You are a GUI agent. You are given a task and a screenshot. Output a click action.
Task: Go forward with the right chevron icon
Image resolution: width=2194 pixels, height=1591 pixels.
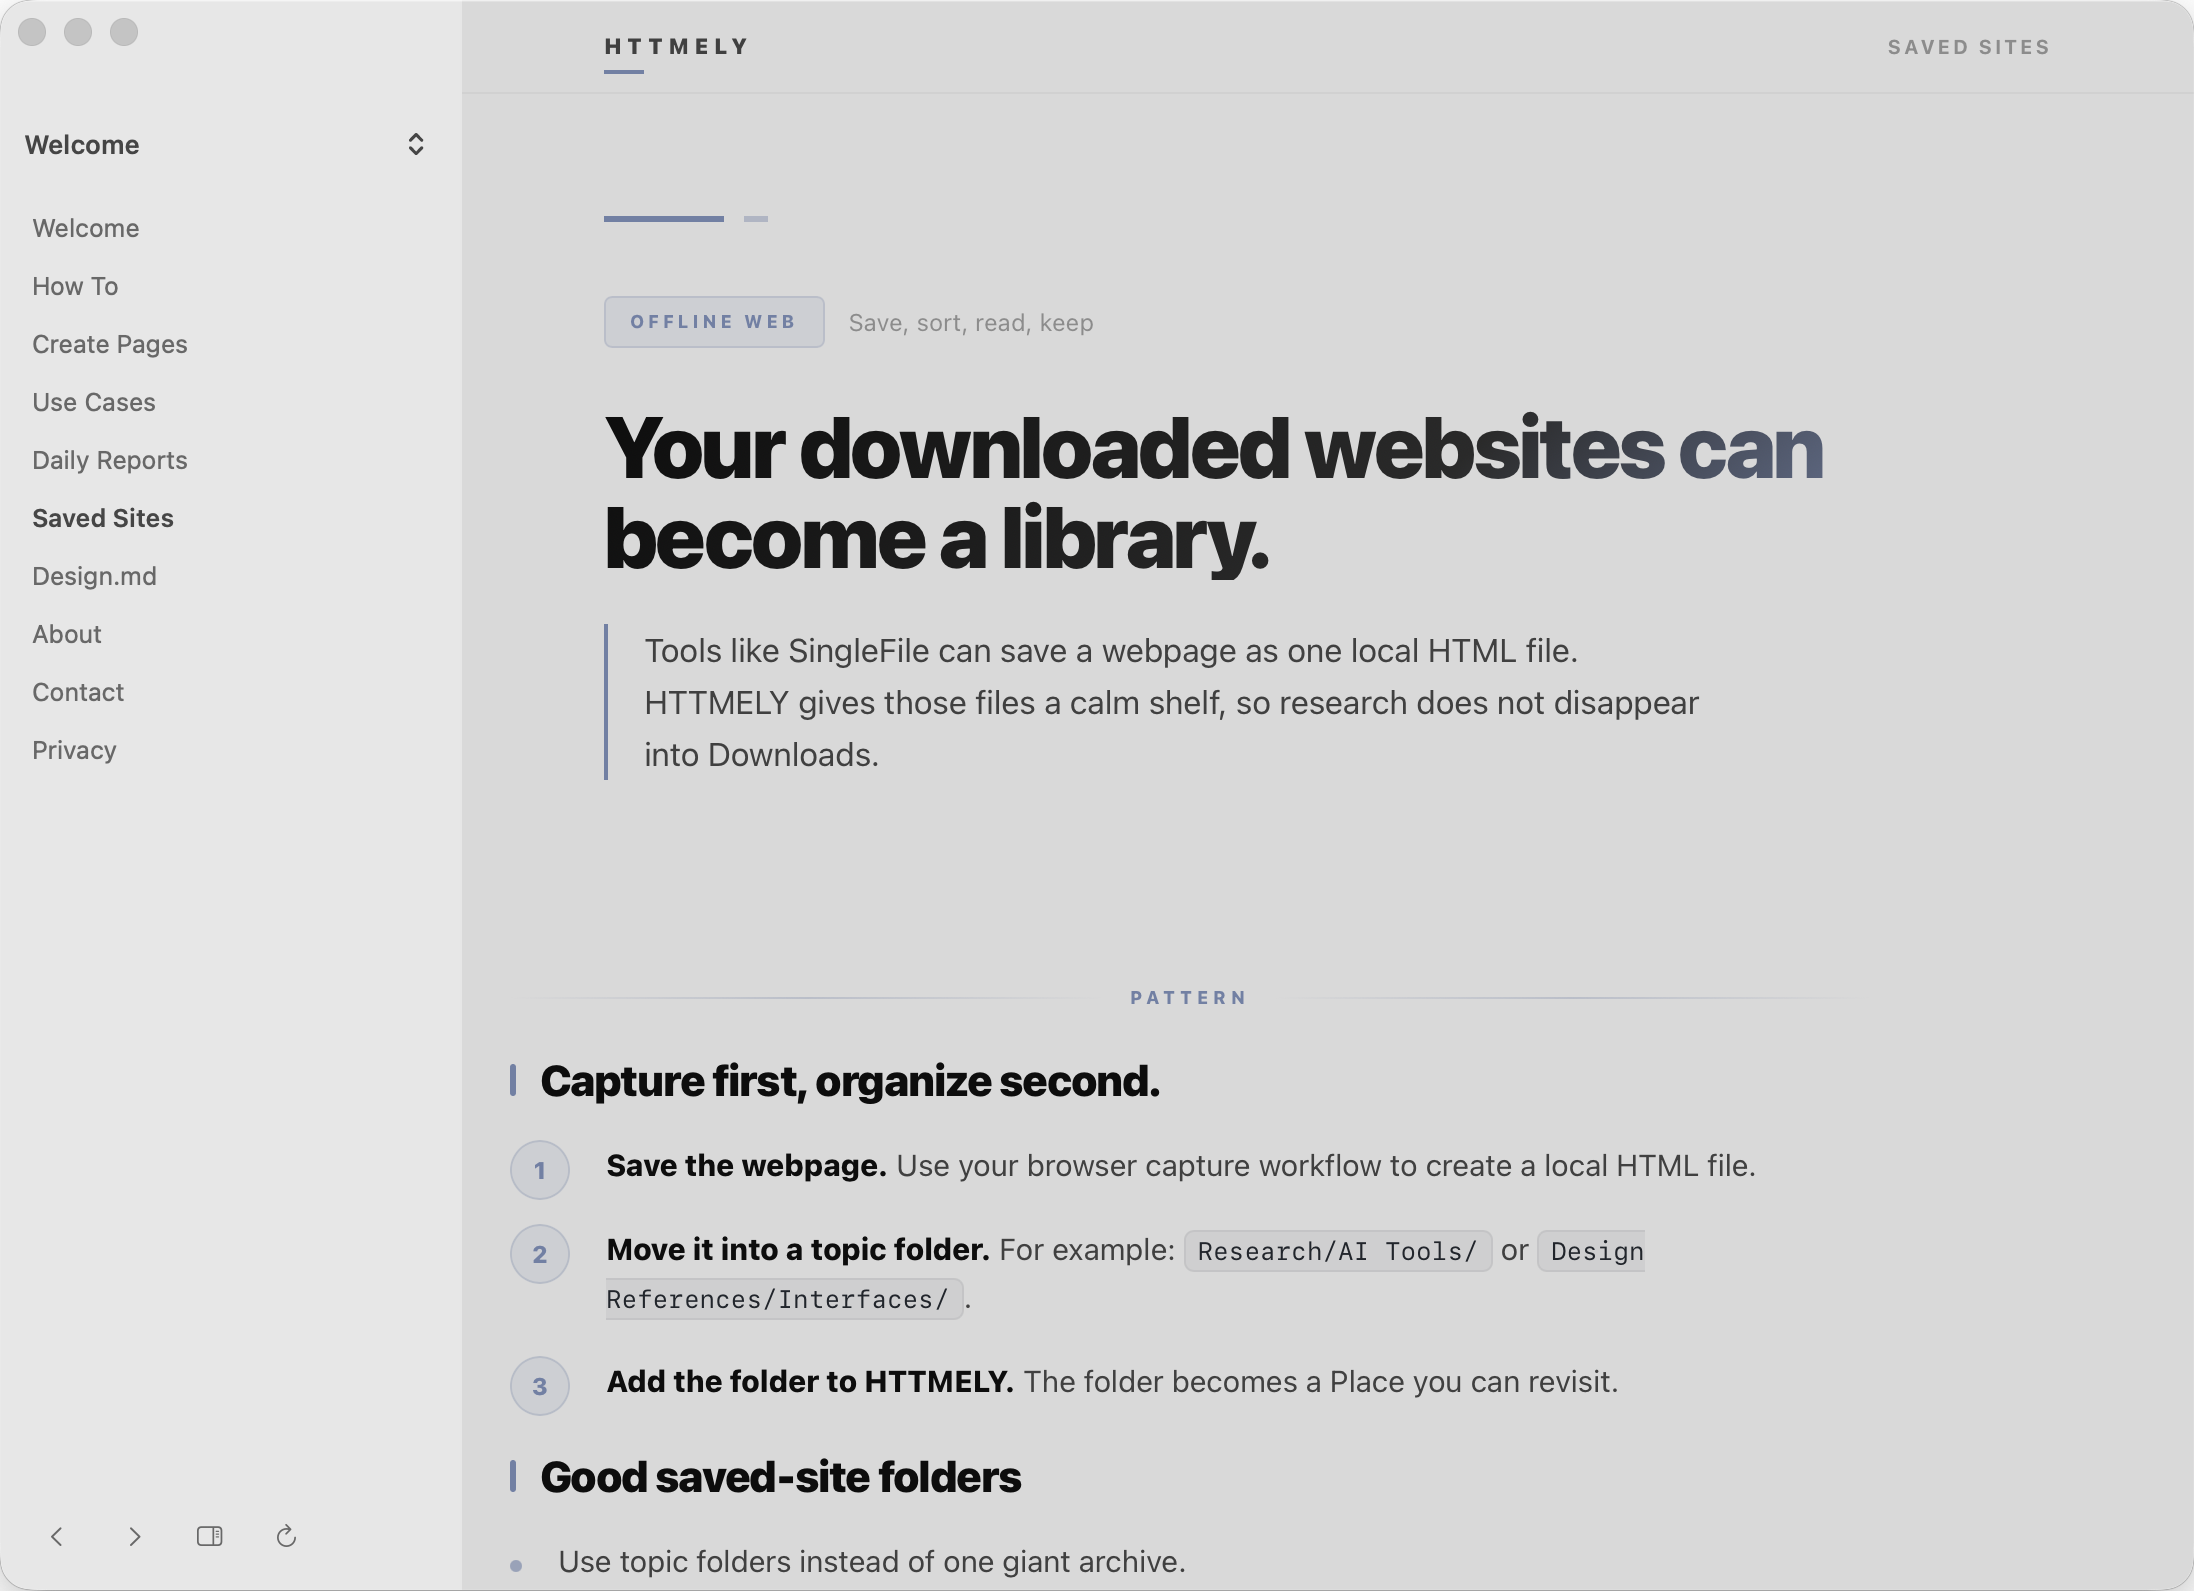click(x=135, y=1536)
